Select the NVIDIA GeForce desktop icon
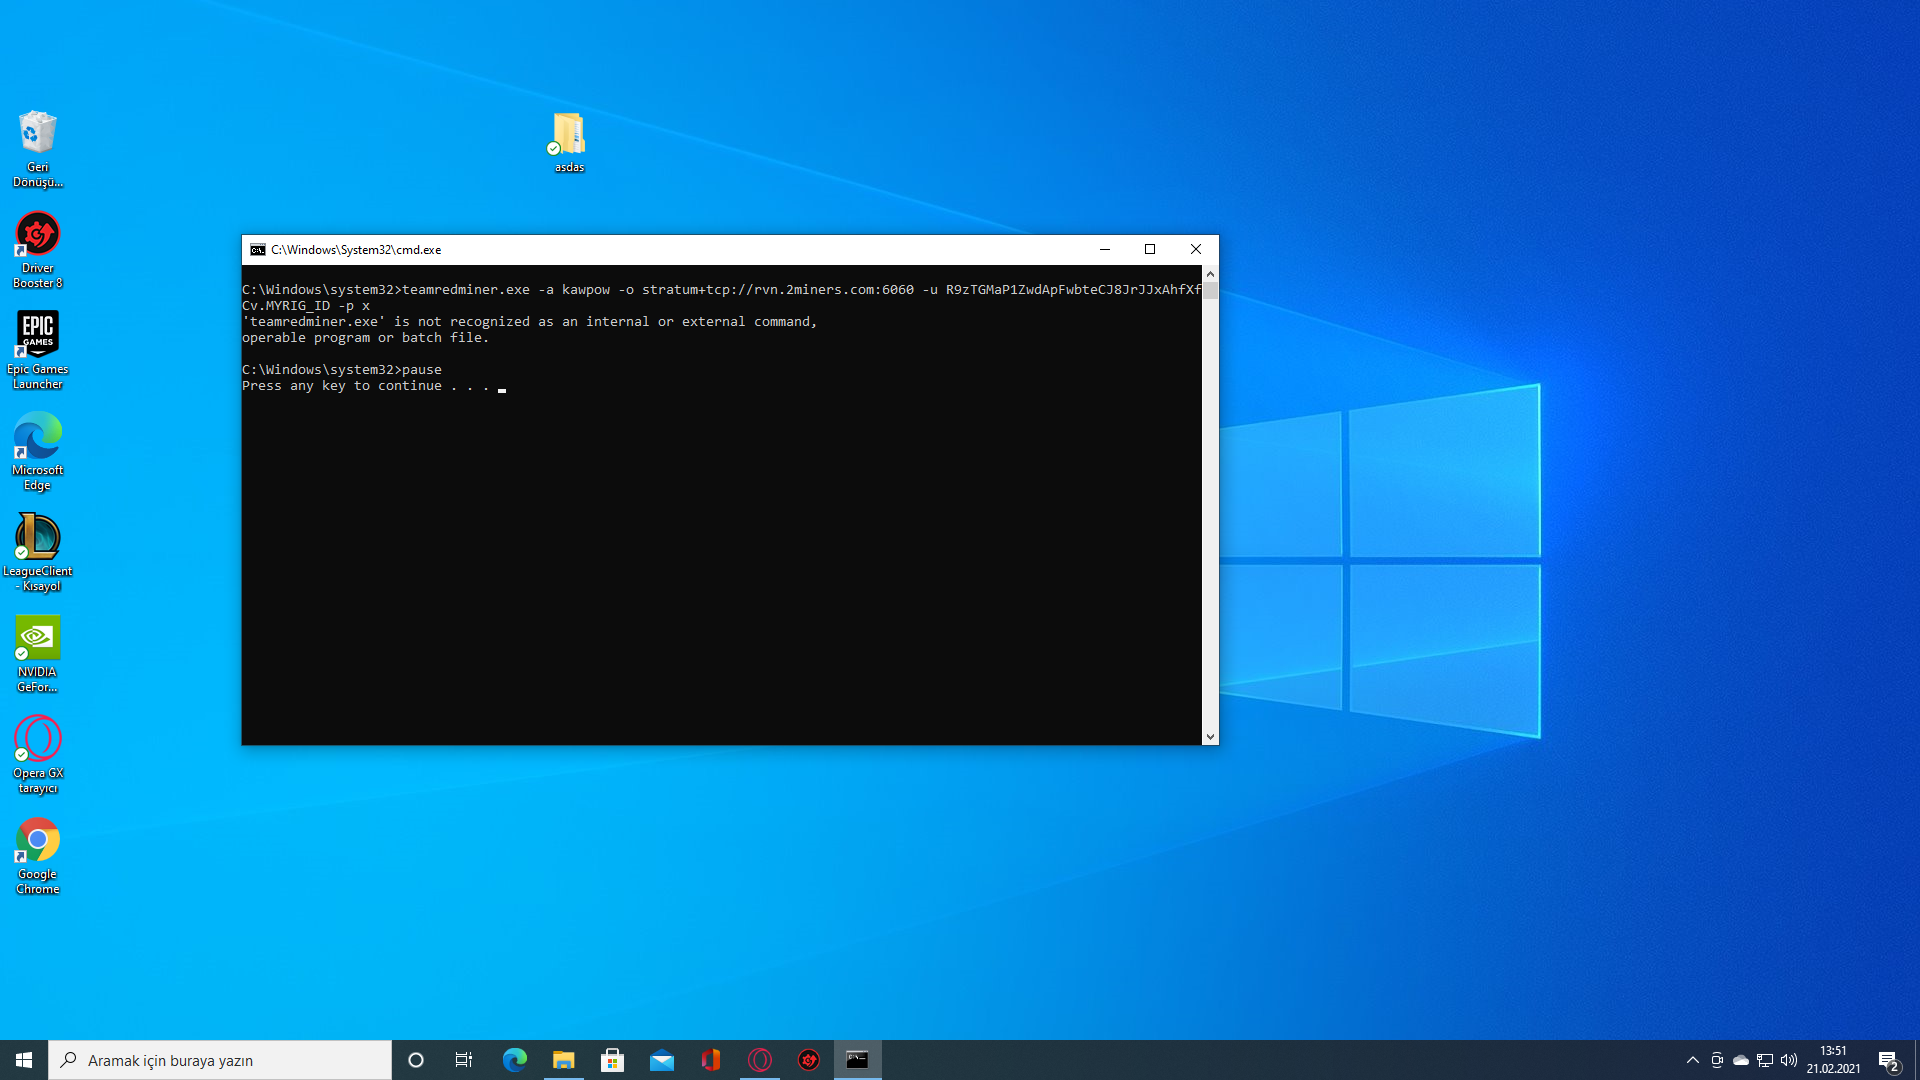Screen dimensions: 1920x1080 (x=38, y=654)
